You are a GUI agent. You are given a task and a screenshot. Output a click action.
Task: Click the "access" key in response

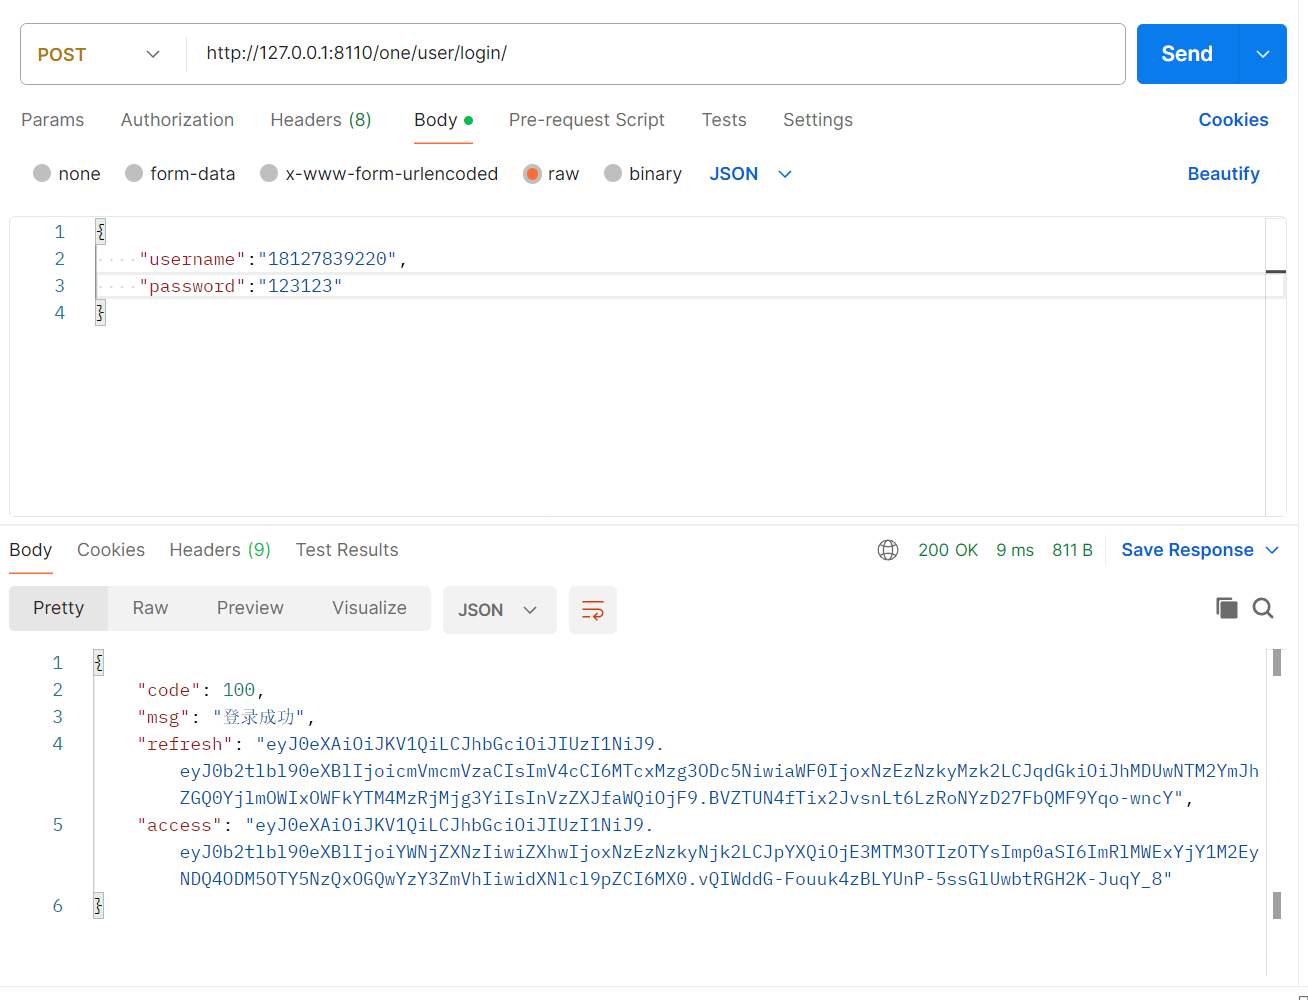(180, 825)
